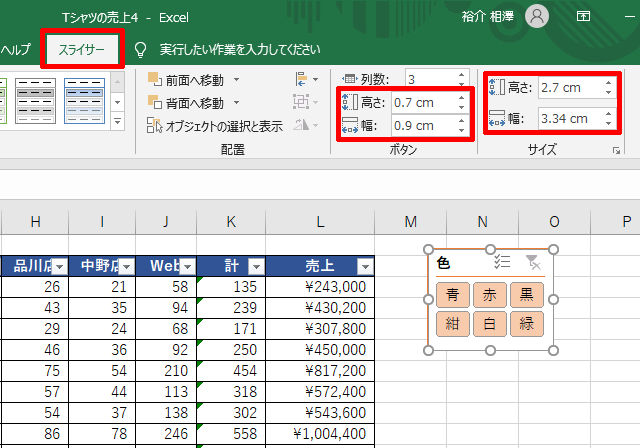Open the align objects dropdown icon
640x448 pixels.
point(307,79)
